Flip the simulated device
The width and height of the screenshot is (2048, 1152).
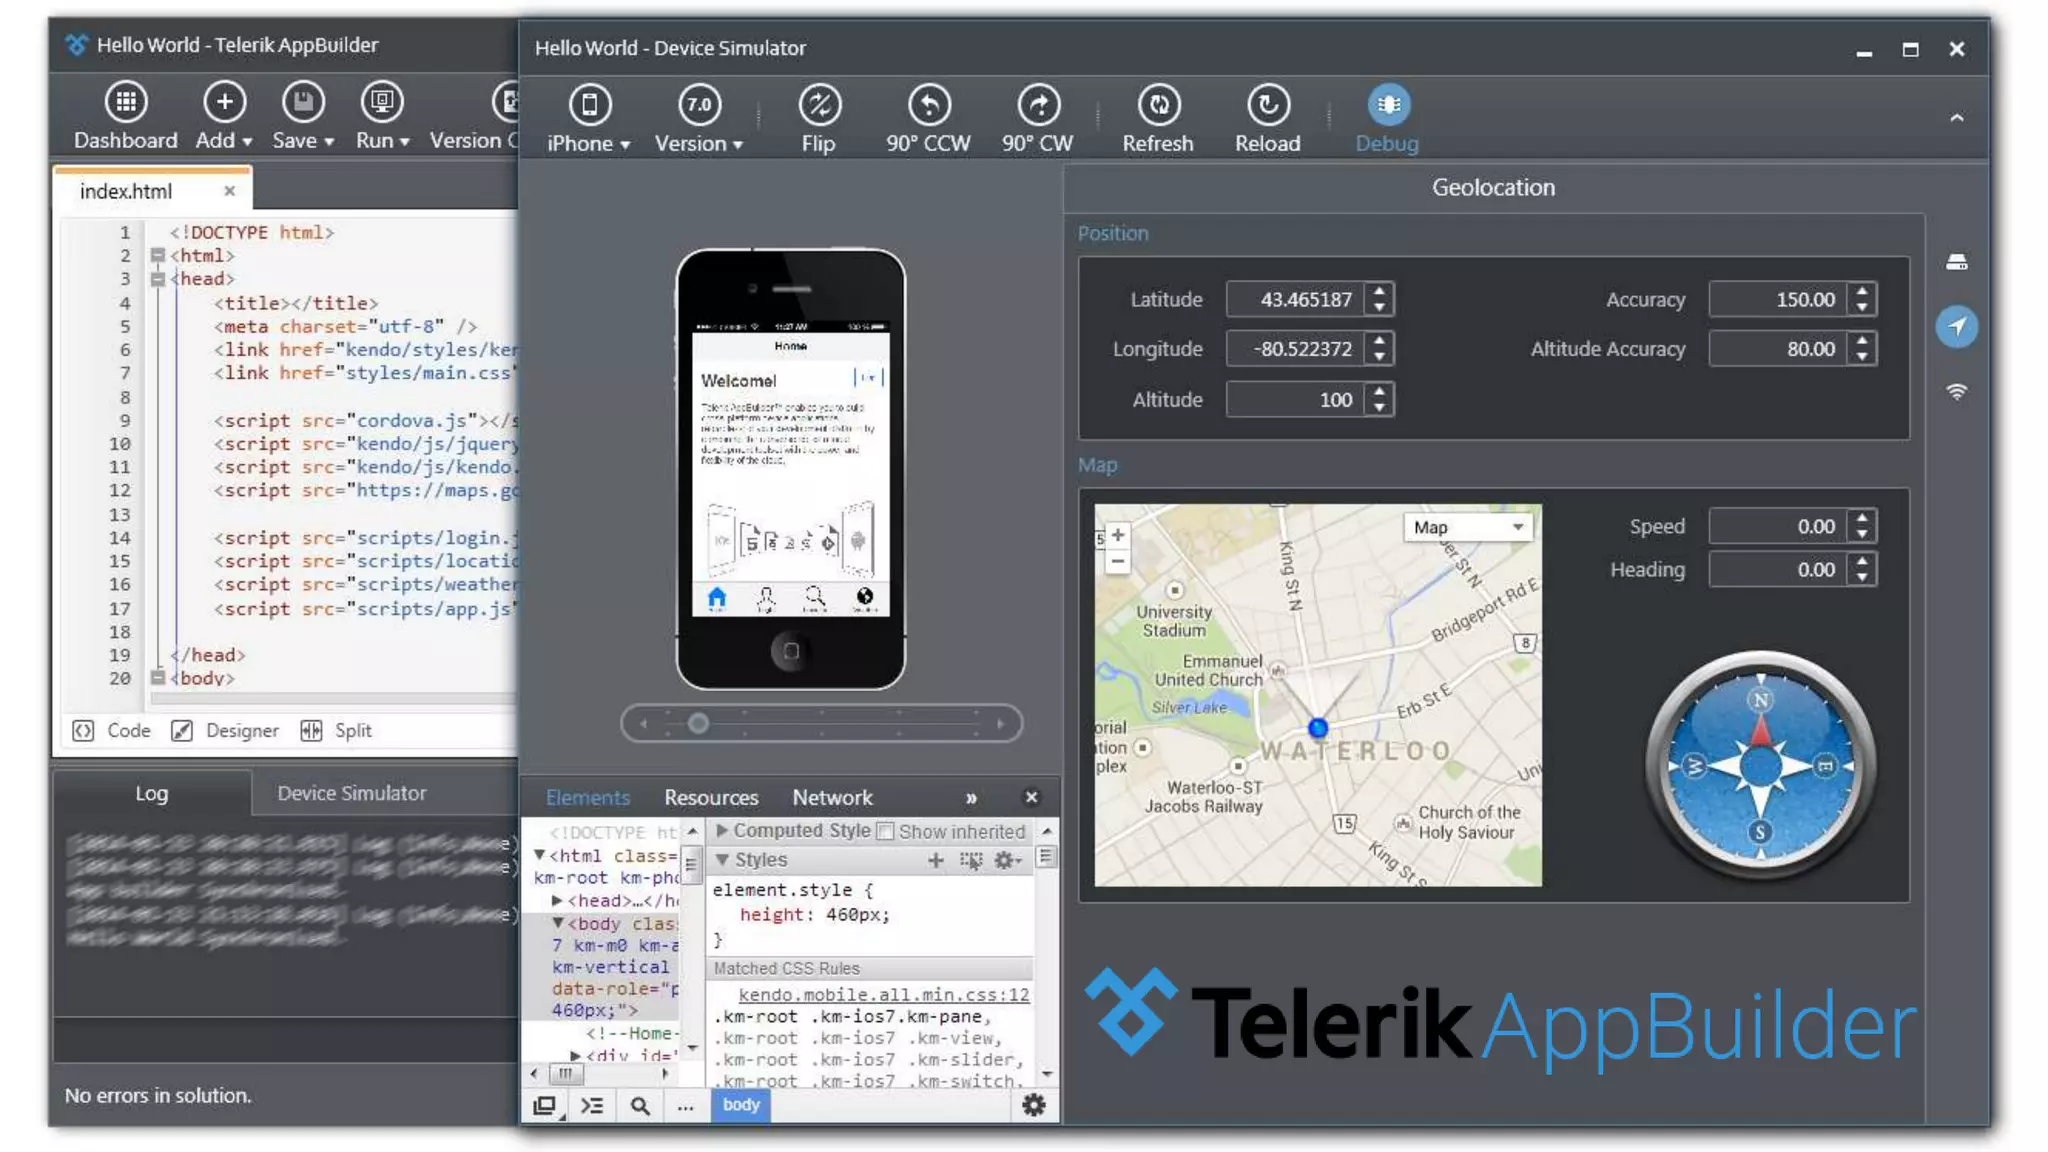[819, 119]
